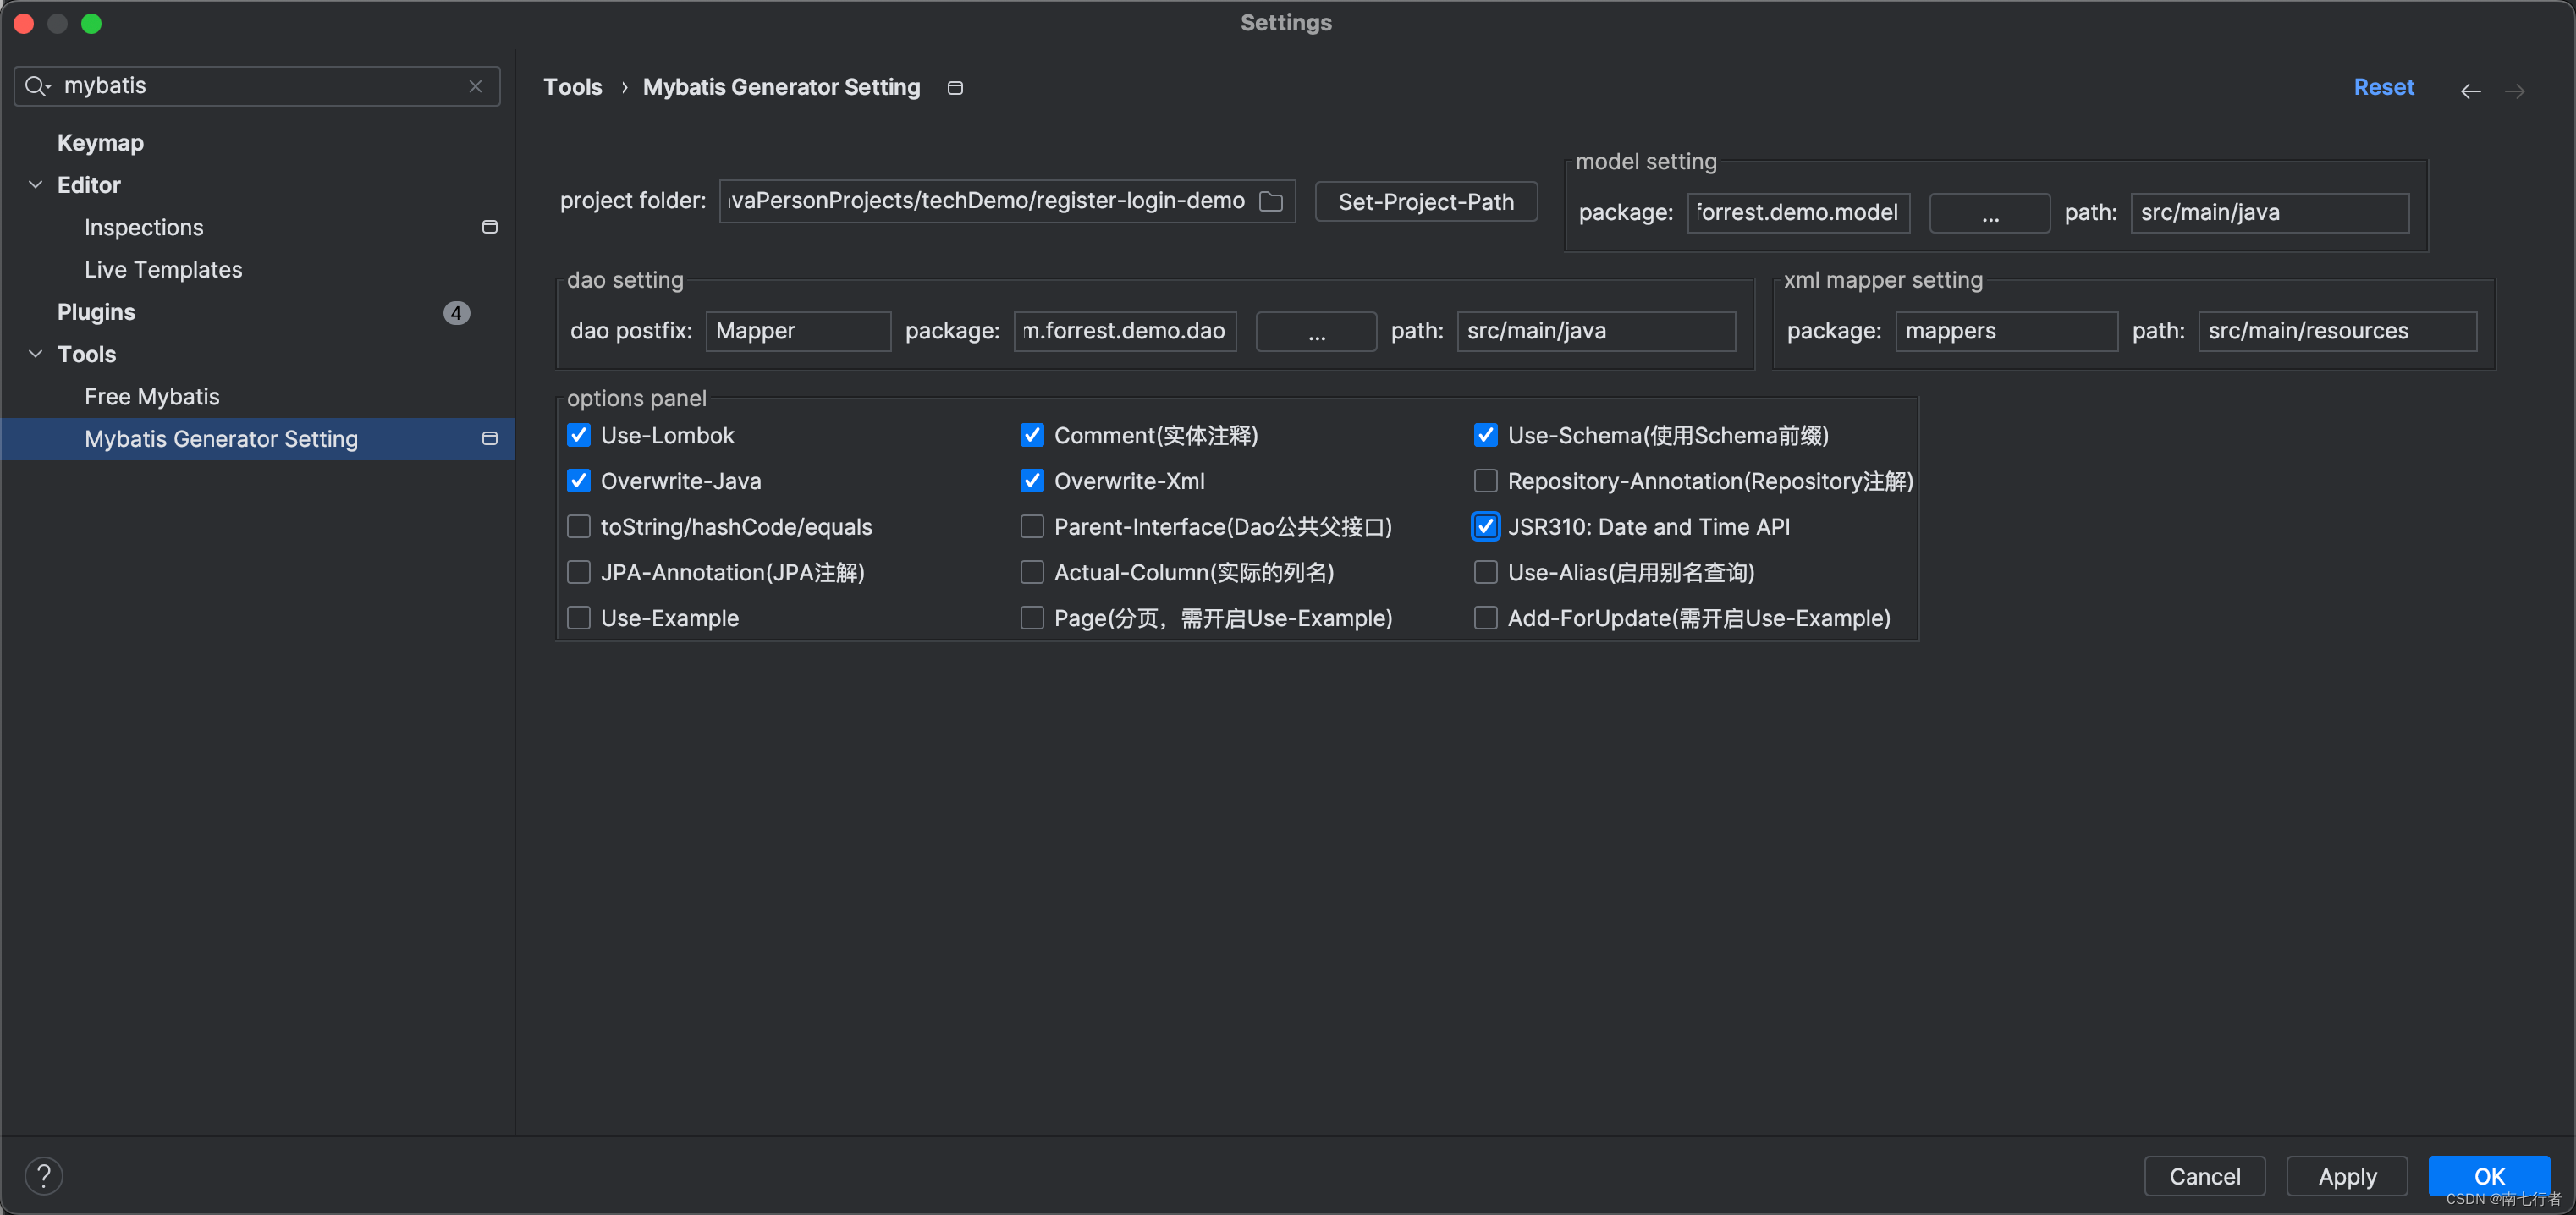Viewport: 2576px width, 1215px height.
Task: Browse project folder with folder icon
Action: pos(1271,201)
